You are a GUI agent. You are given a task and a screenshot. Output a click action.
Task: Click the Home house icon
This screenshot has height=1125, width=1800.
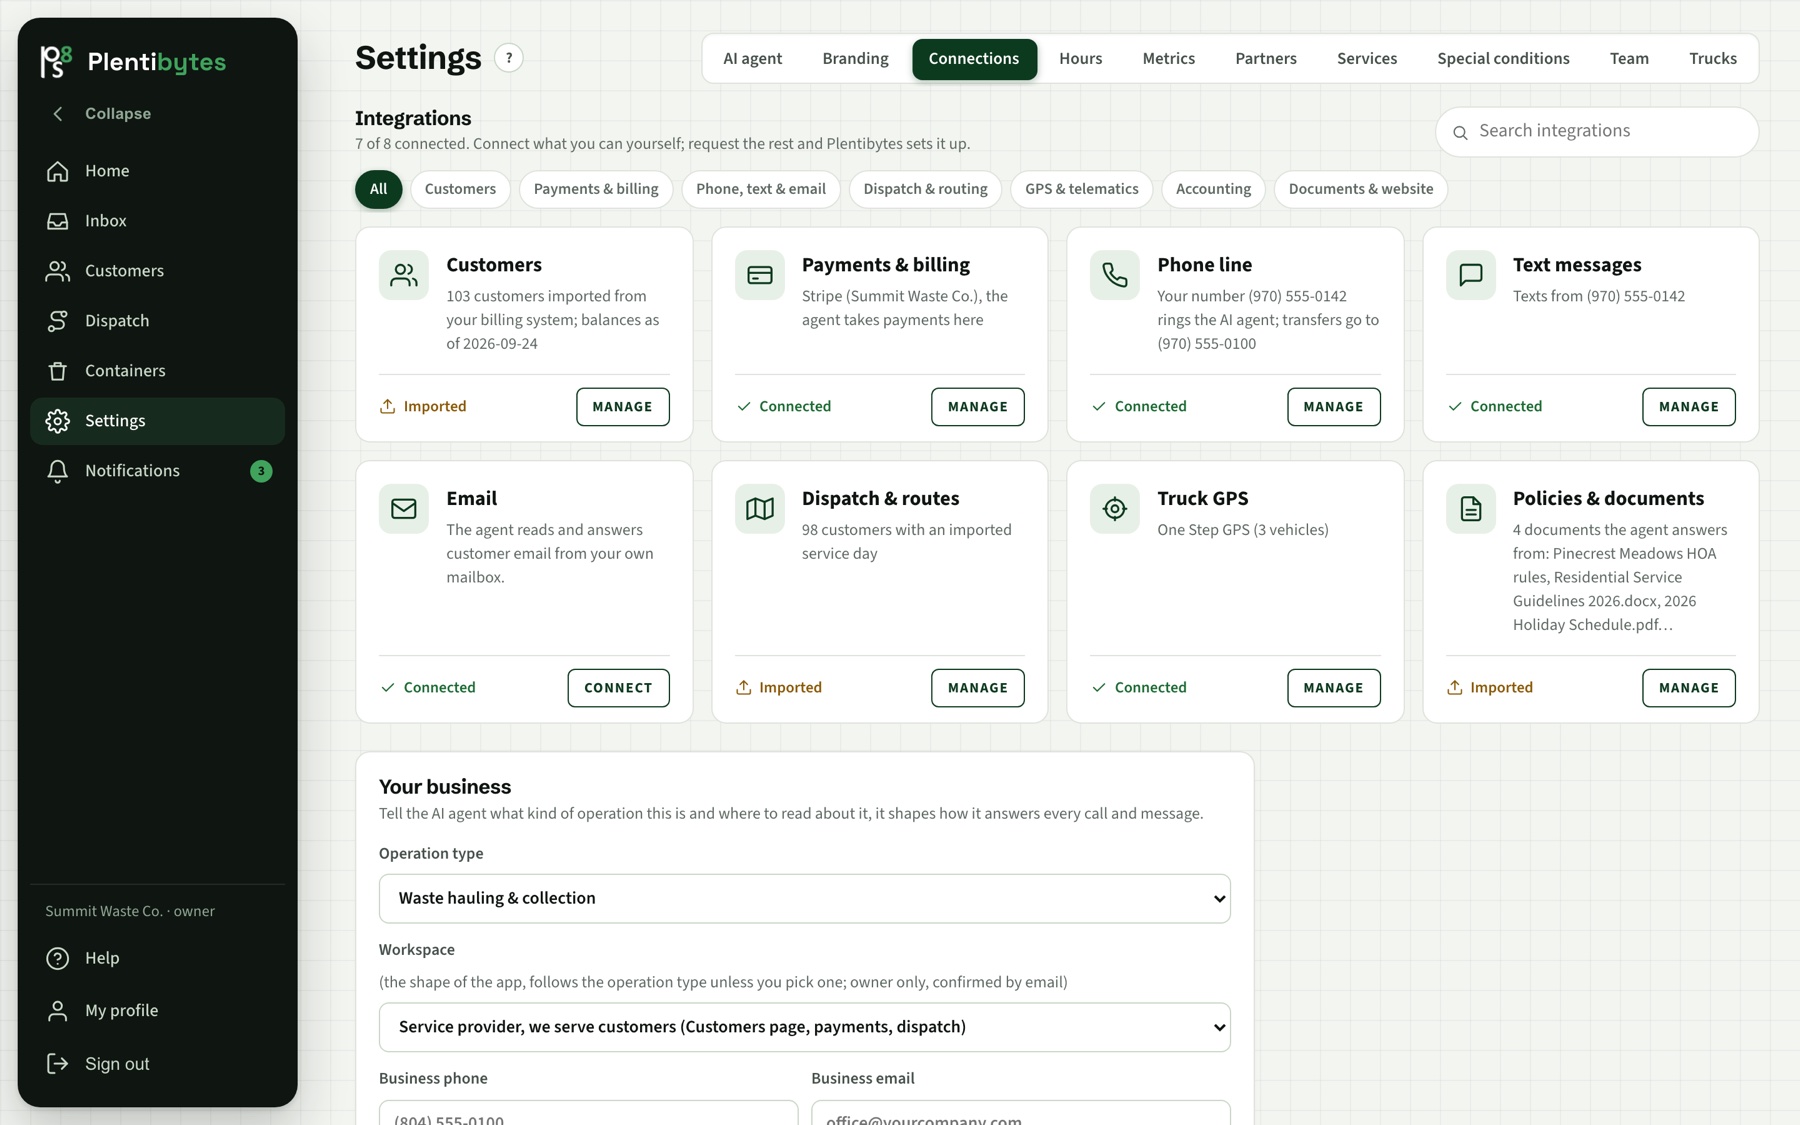pyautogui.click(x=58, y=171)
